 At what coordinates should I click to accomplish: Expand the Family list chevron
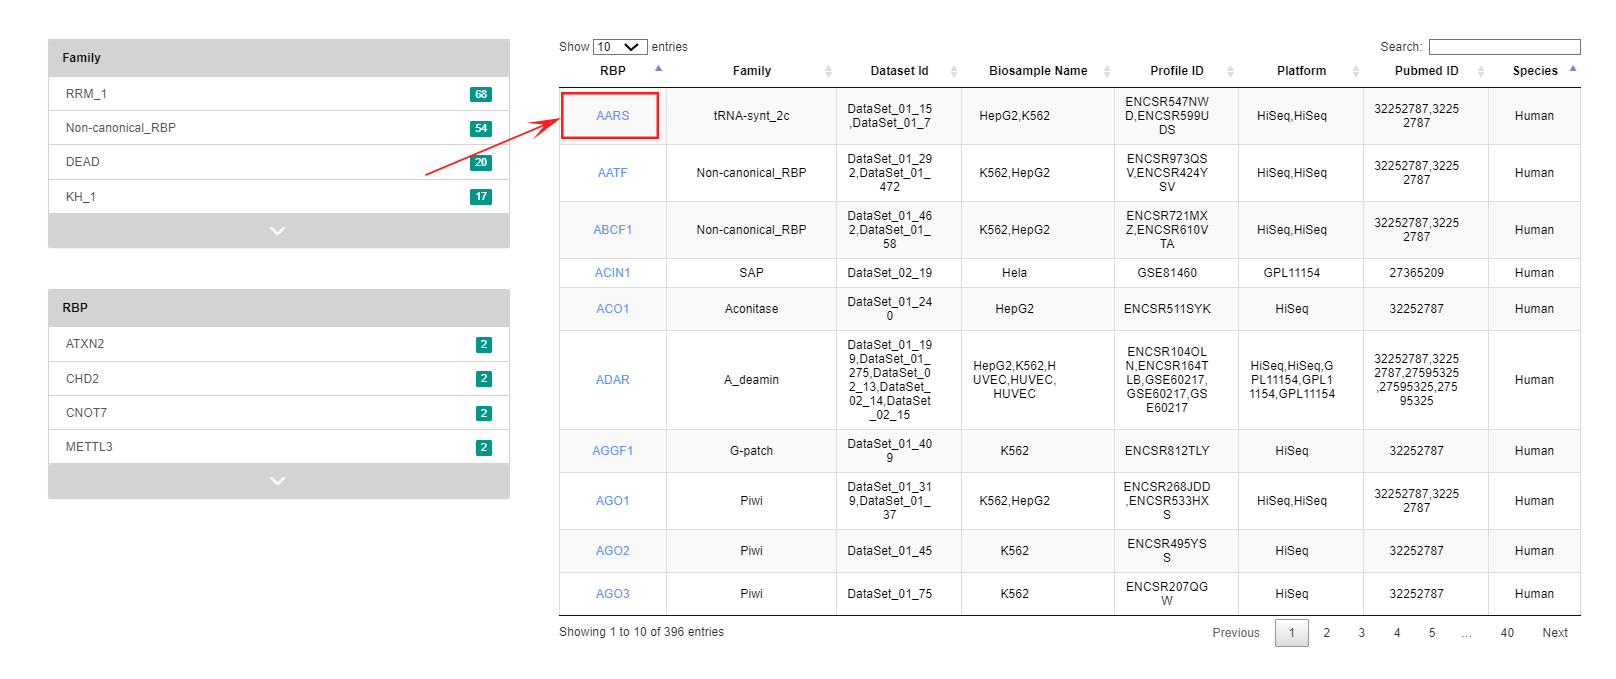[x=278, y=231]
